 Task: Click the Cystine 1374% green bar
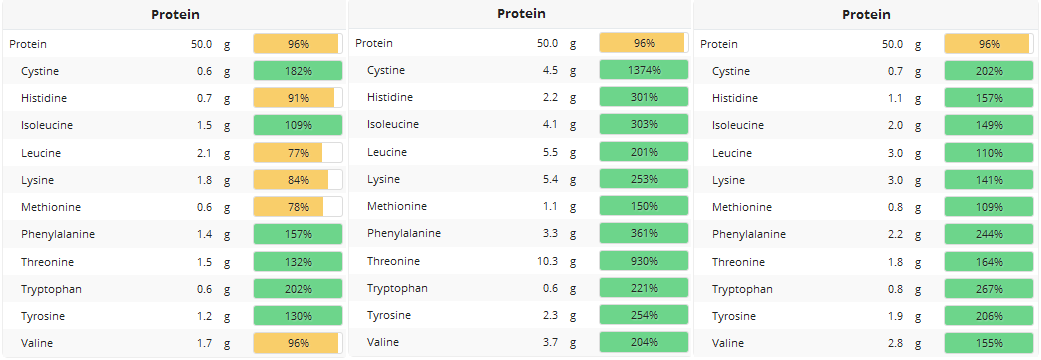[x=644, y=70]
